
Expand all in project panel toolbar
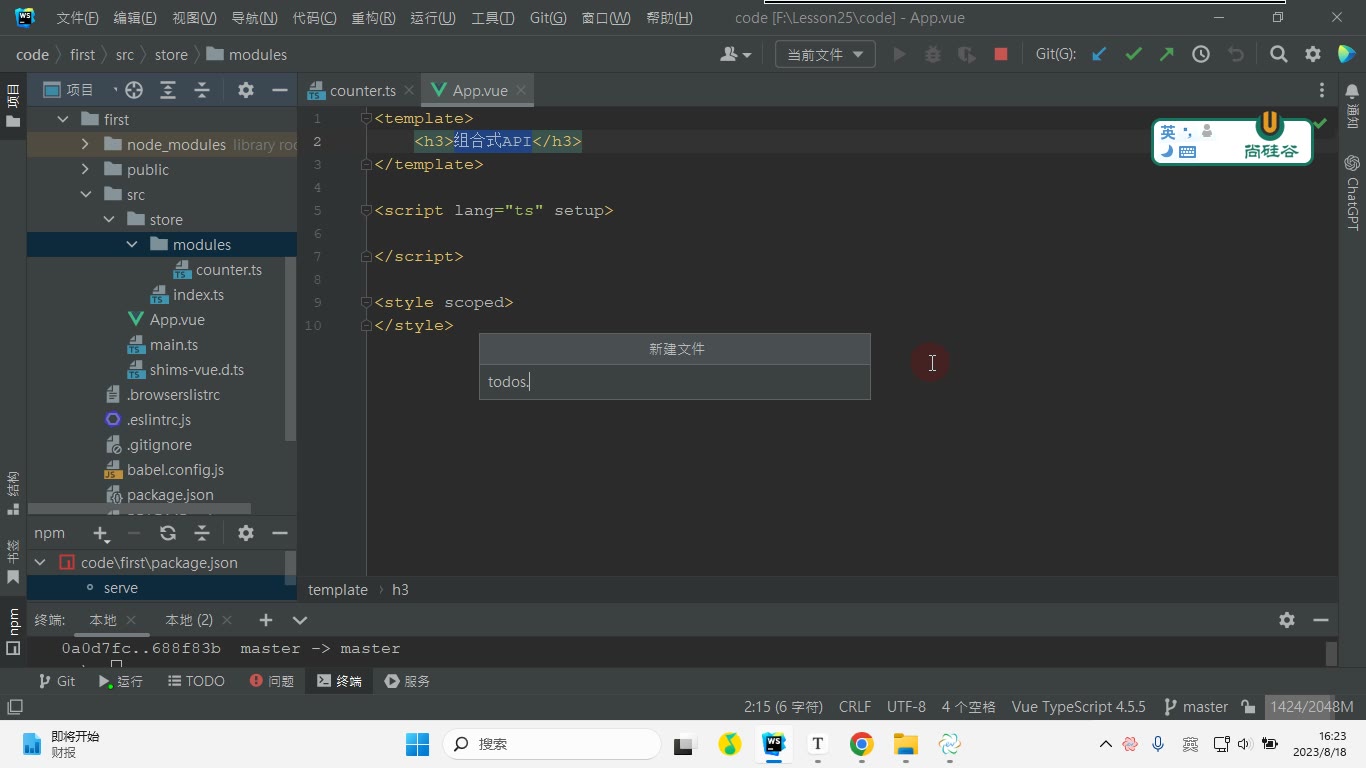(x=168, y=90)
